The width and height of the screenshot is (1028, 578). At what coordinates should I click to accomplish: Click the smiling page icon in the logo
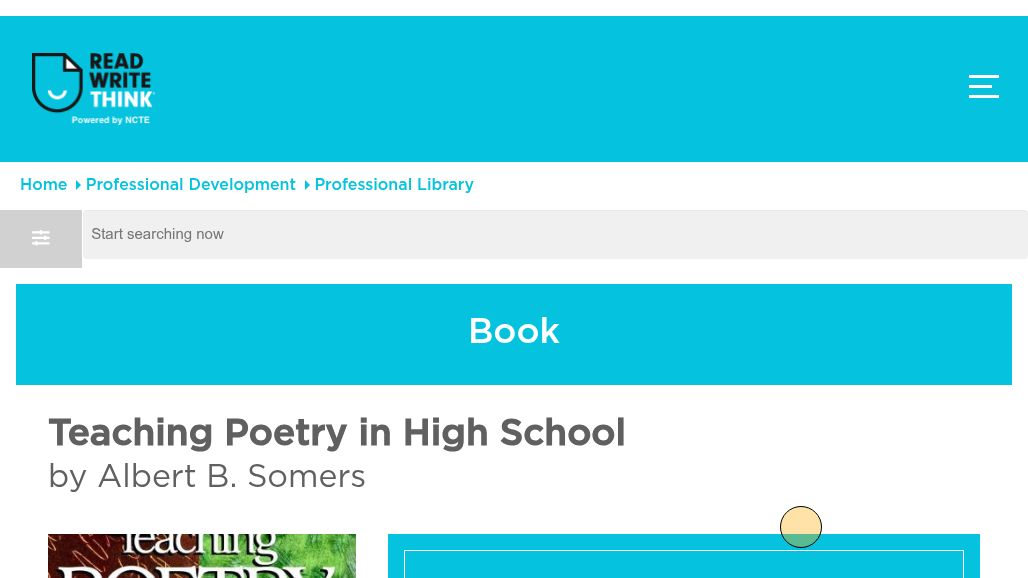(57, 83)
